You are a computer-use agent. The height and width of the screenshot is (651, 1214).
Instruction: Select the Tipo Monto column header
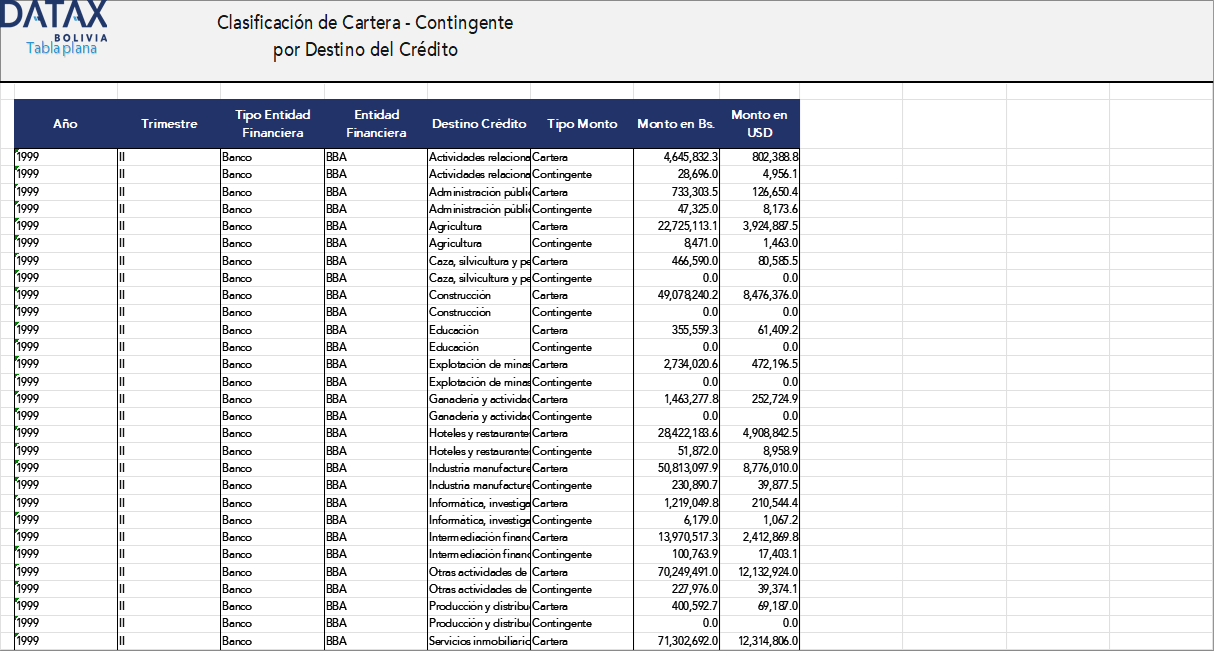581,124
